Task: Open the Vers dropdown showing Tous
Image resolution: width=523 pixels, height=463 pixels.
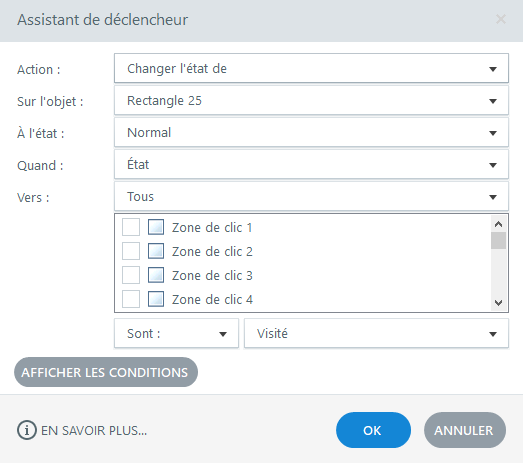Action: click(311, 196)
